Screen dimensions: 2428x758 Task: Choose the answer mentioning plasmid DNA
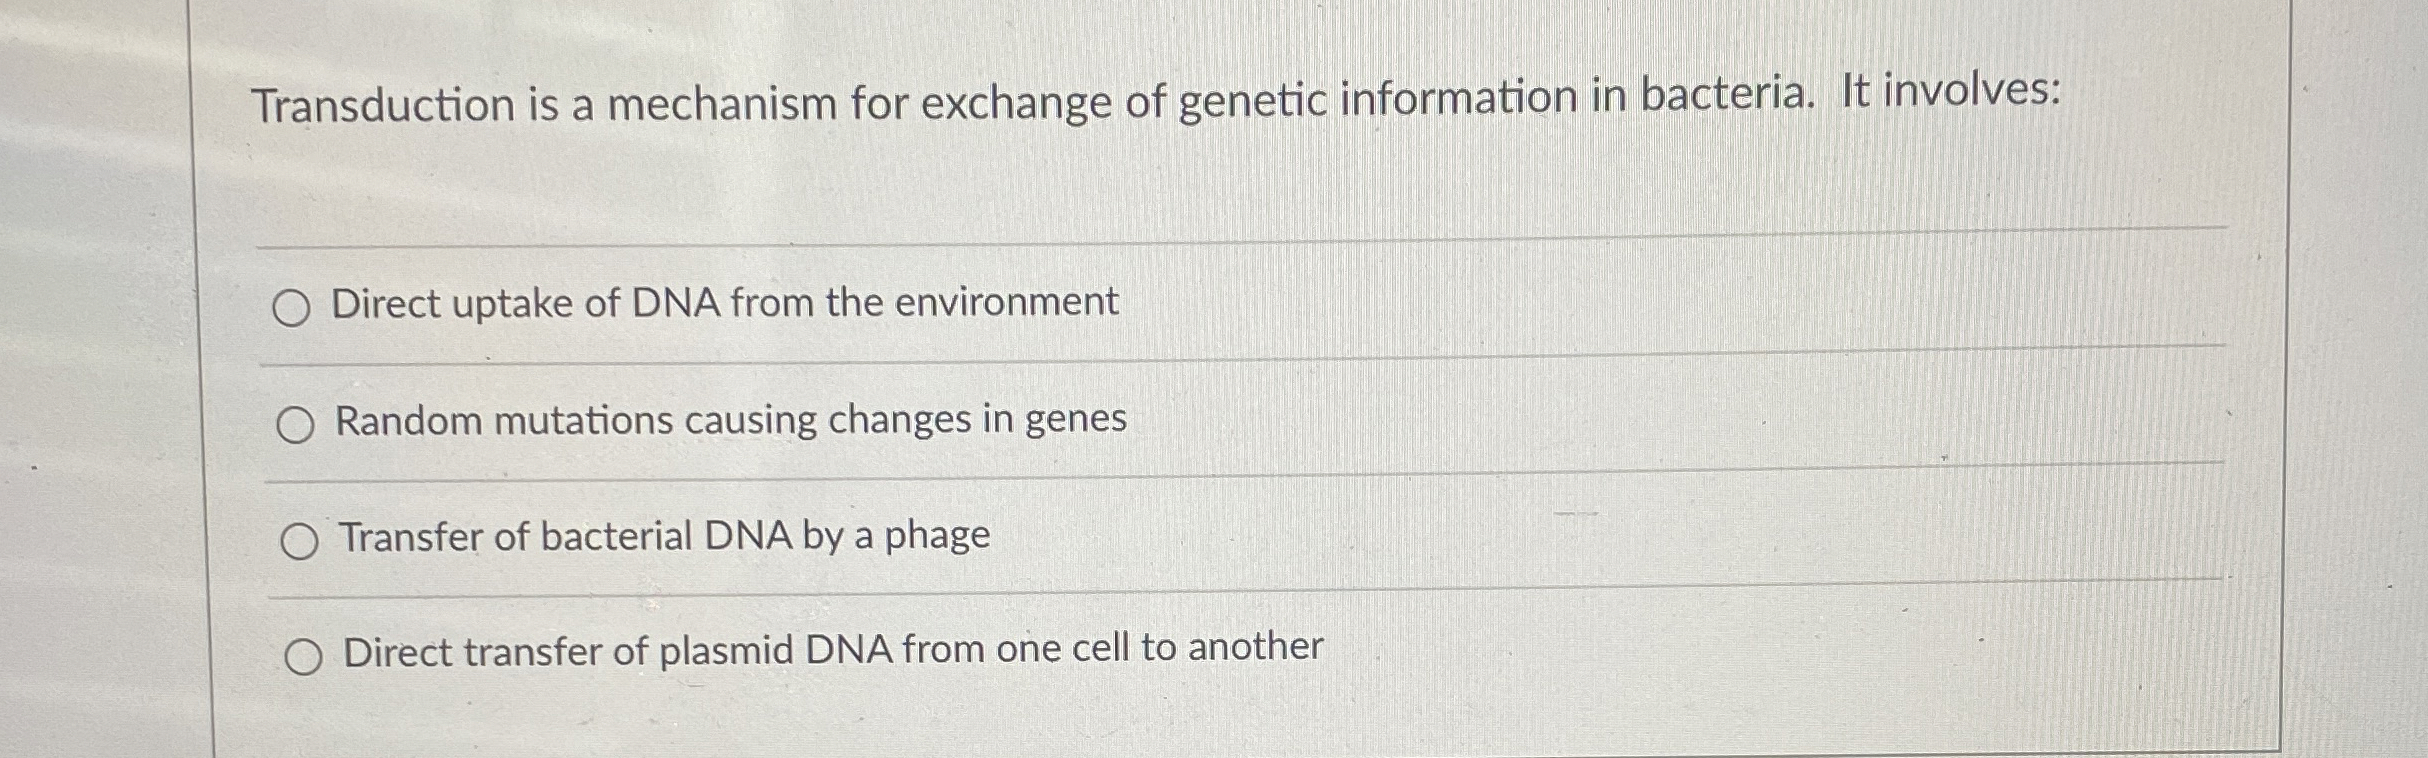[833, 651]
